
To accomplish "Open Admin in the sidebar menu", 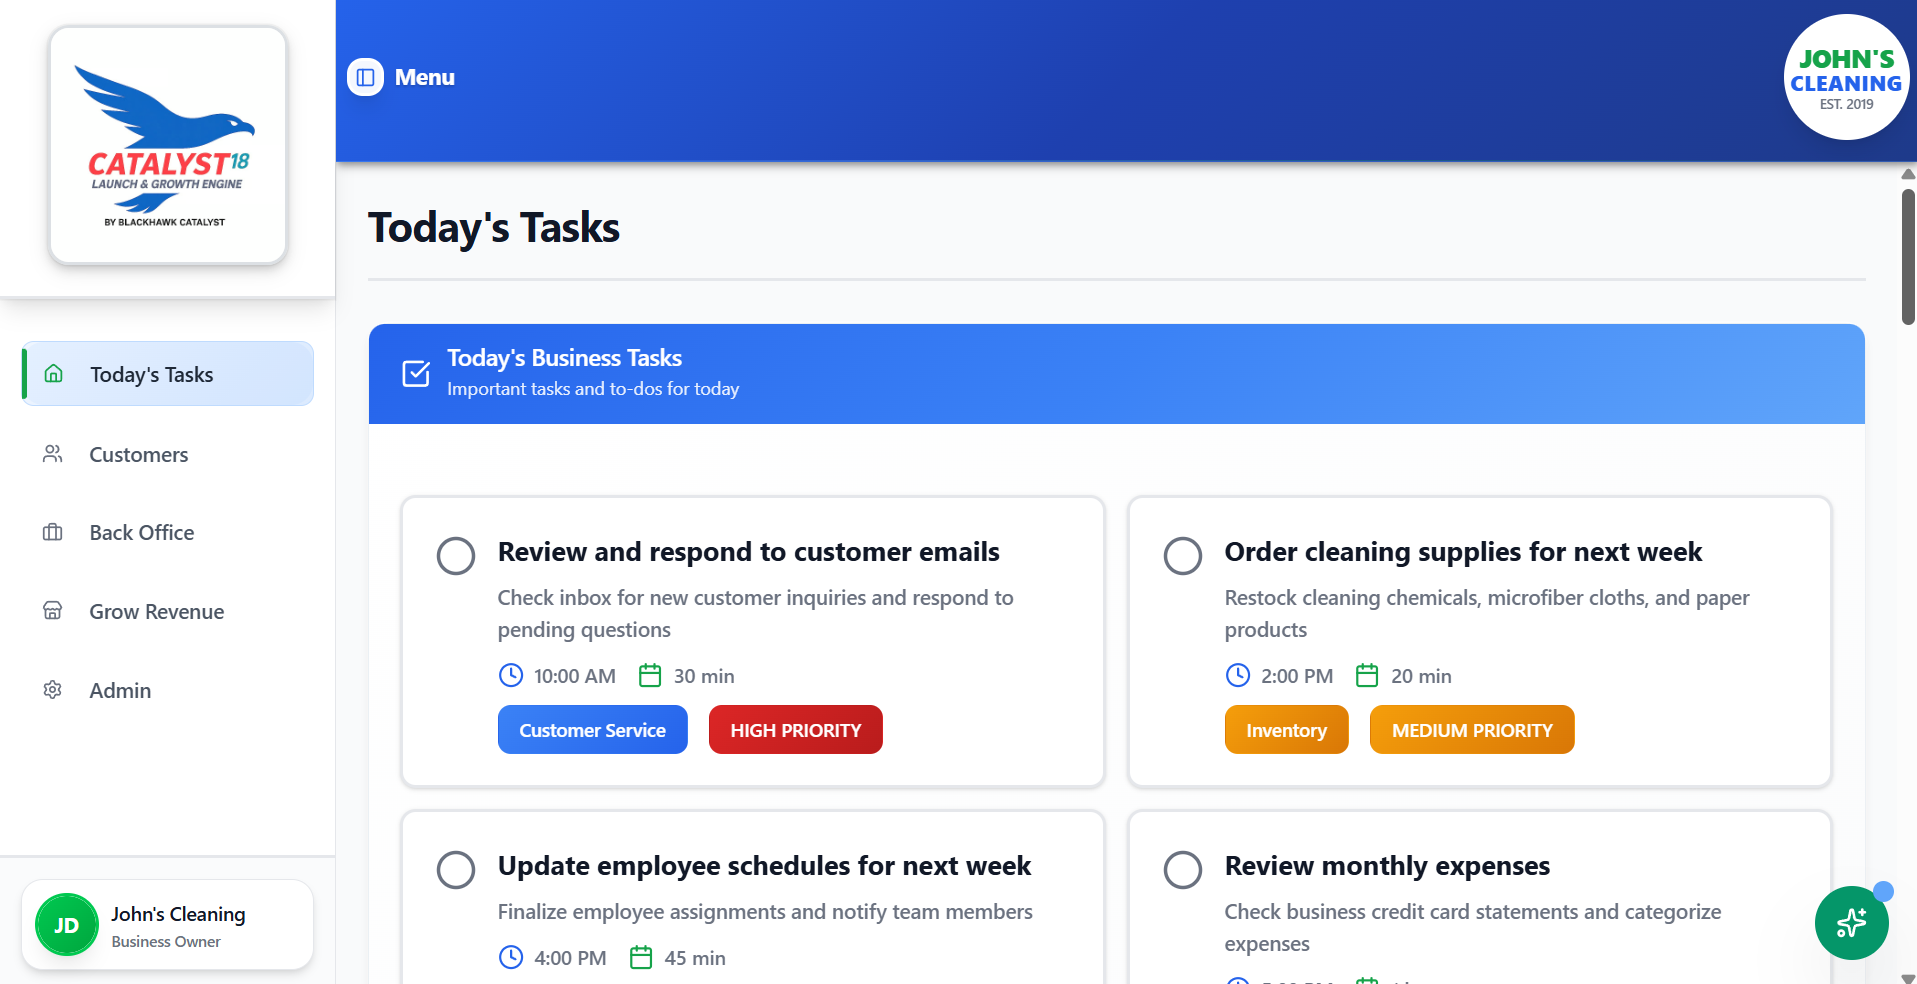I will click(x=119, y=690).
